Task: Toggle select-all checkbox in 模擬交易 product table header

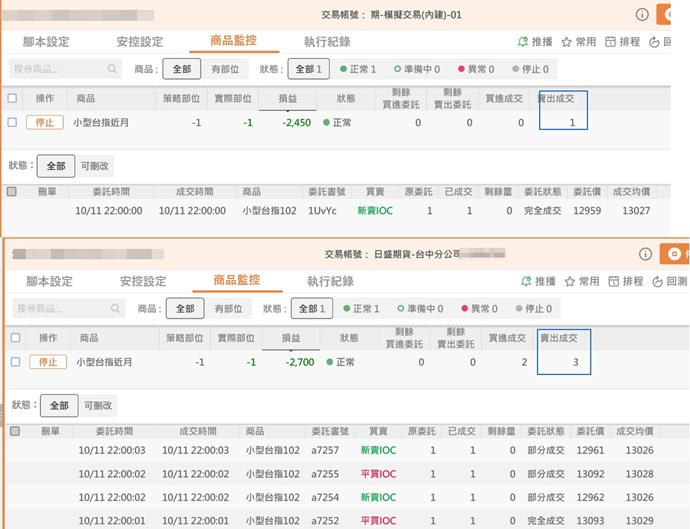Action: (12, 98)
